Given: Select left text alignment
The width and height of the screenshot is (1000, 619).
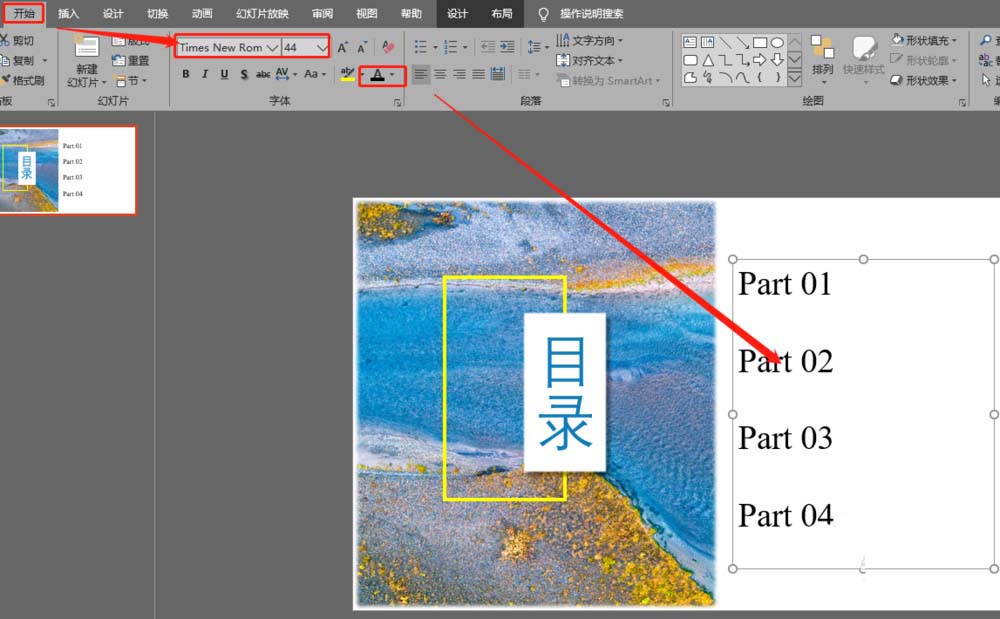Looking at the screenshot, I should pos(420,75).
